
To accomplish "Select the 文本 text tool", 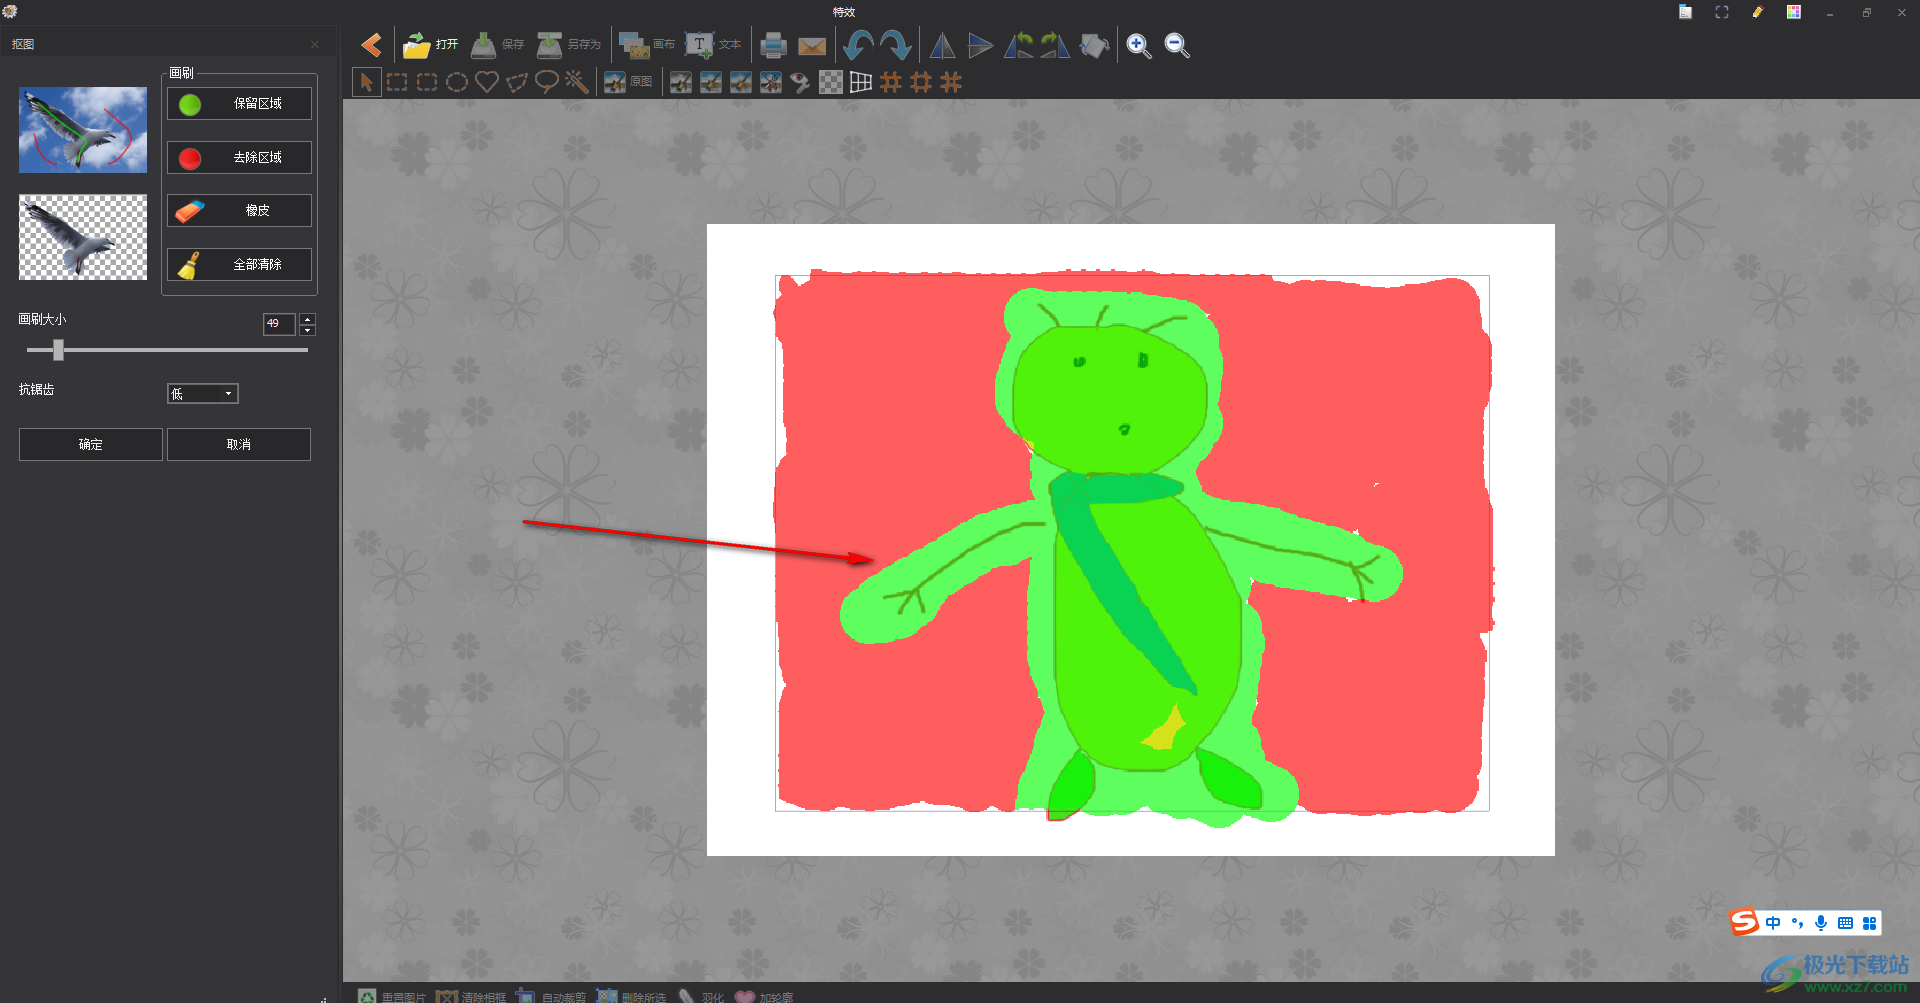I will click(713, 45).
